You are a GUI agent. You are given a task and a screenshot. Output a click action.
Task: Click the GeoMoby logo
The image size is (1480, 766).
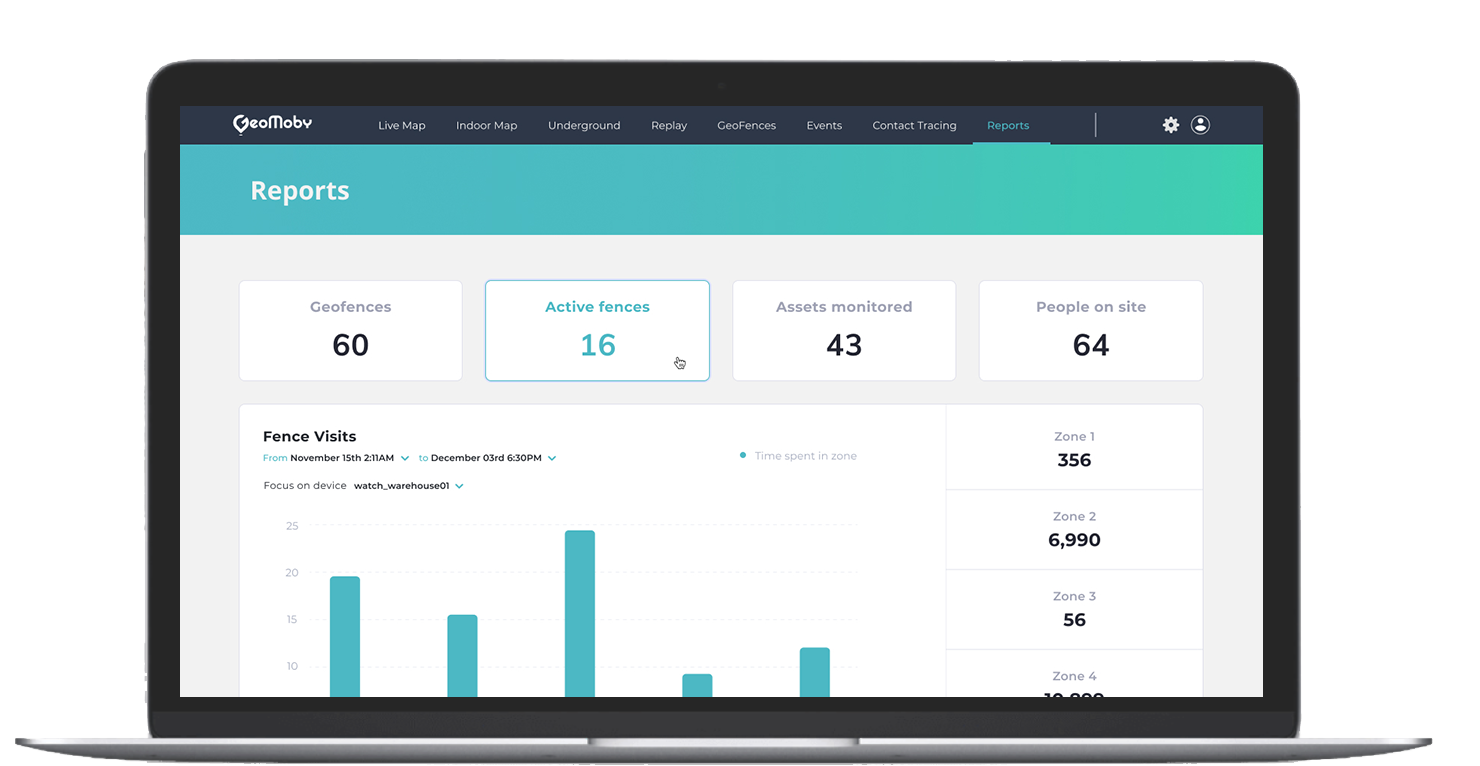(271, 123)
